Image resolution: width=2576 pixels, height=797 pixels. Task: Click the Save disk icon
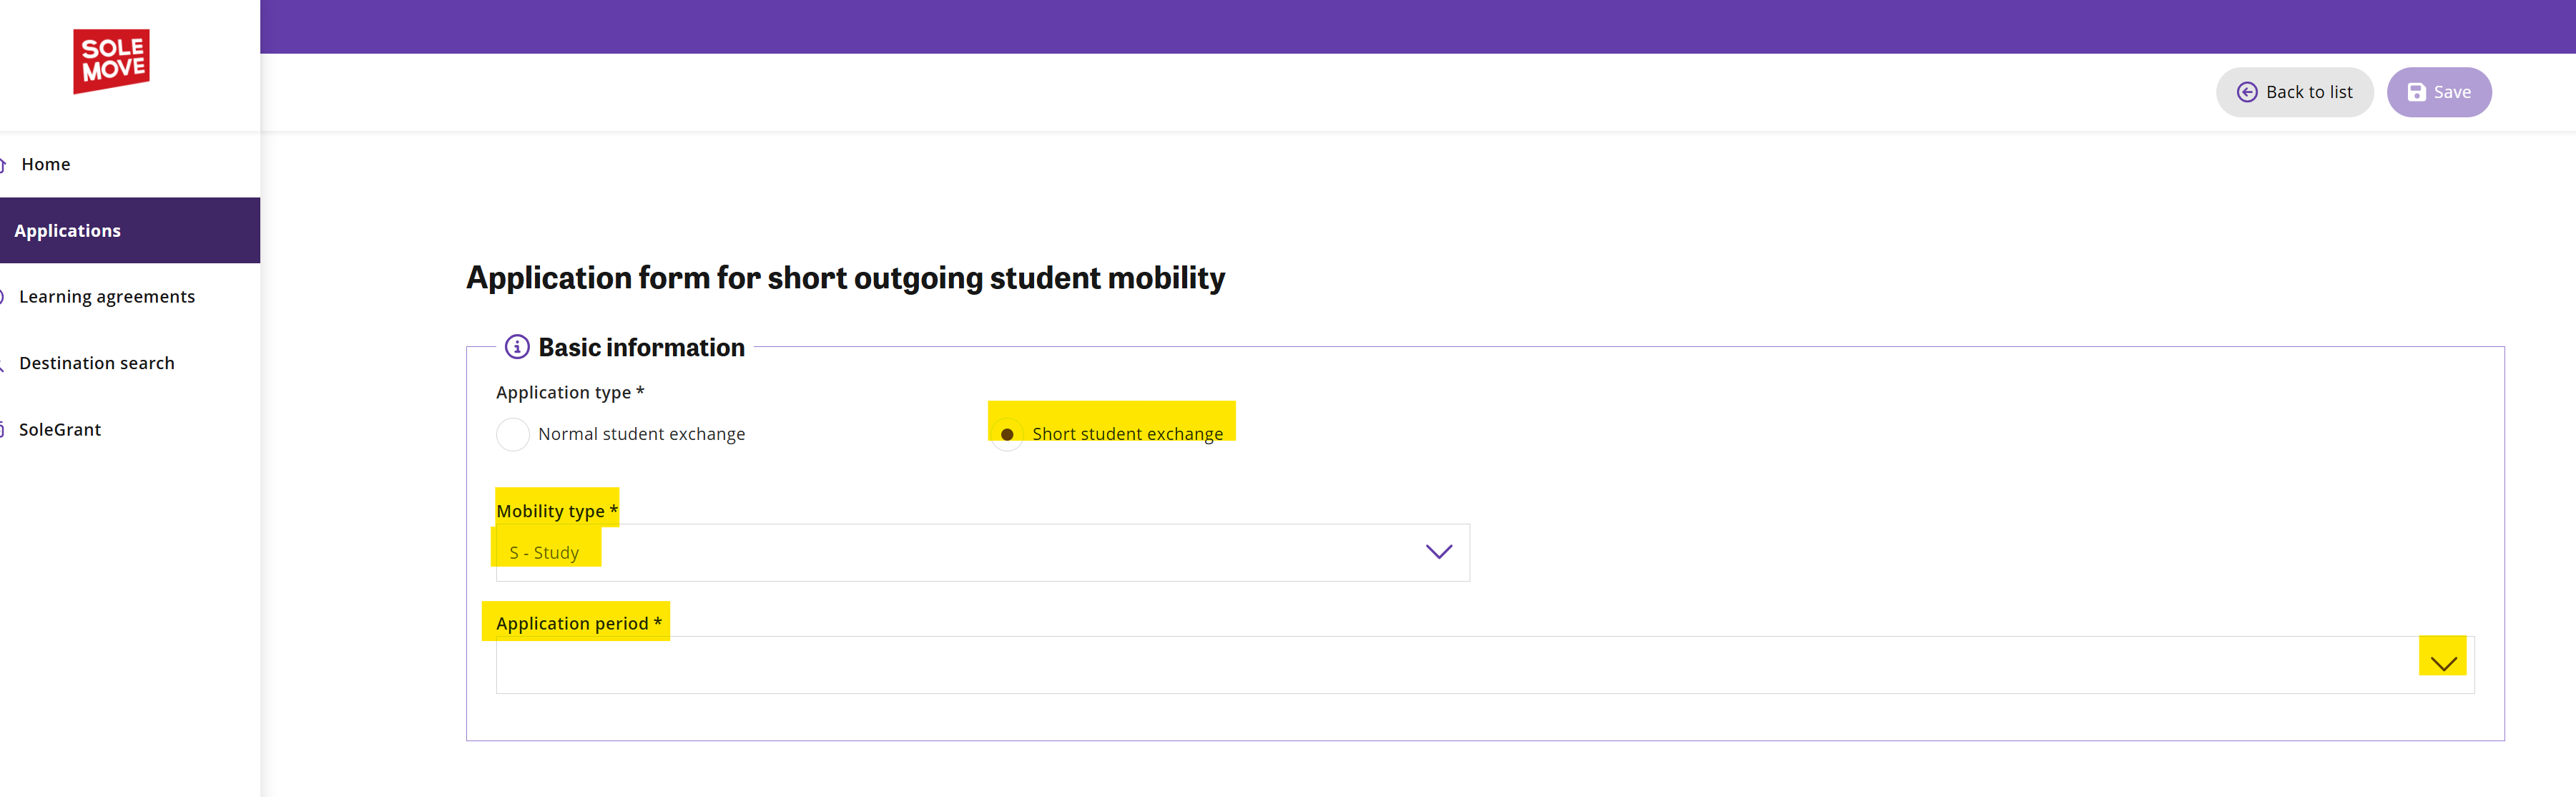click(x=2416, y=92)
